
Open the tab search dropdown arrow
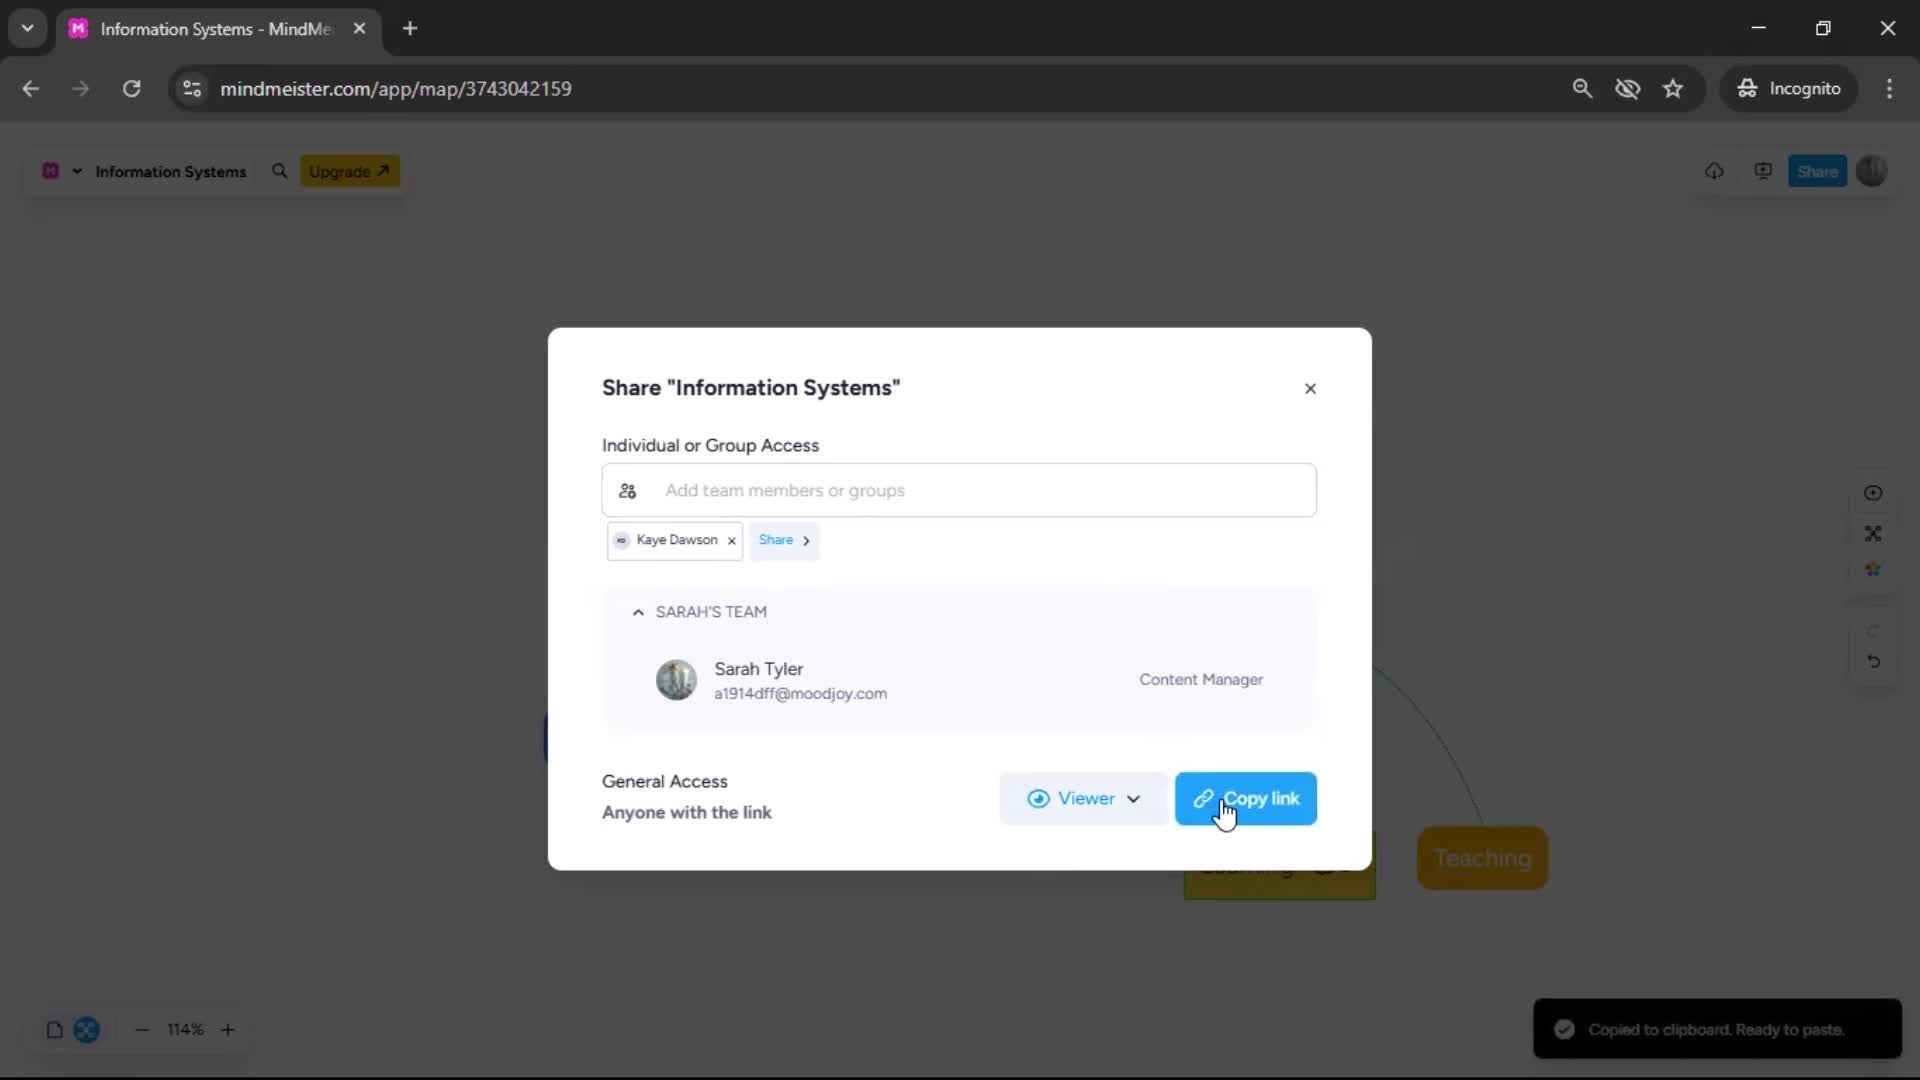coord(27,28)
